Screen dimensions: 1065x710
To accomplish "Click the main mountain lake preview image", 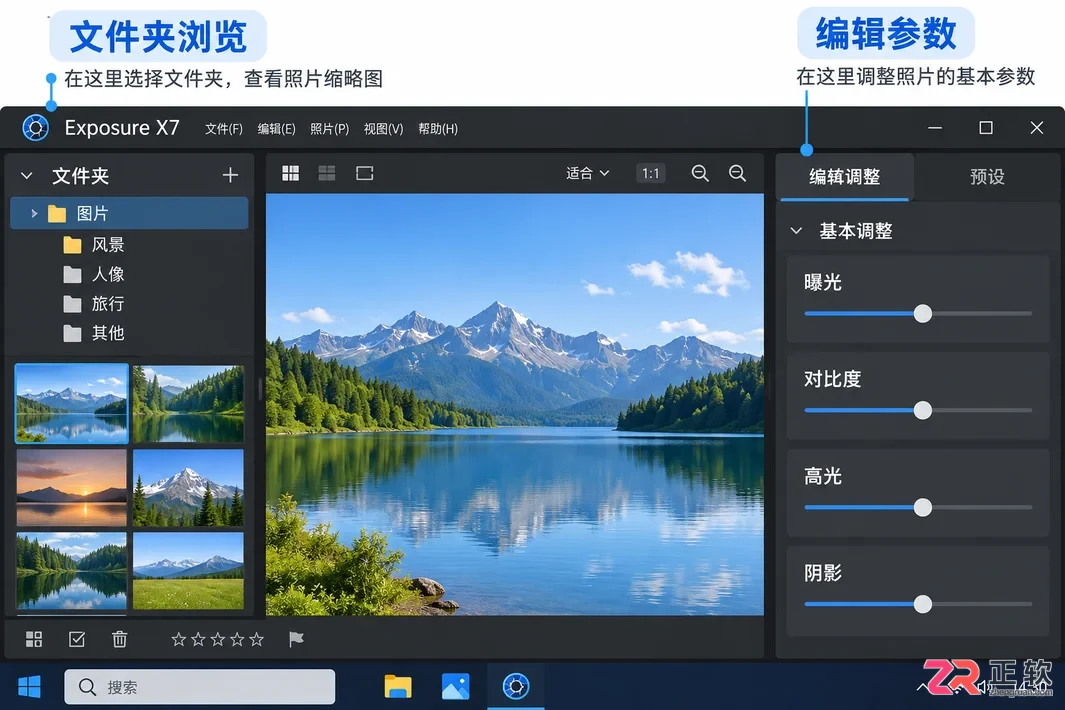I will coord(514,404).
